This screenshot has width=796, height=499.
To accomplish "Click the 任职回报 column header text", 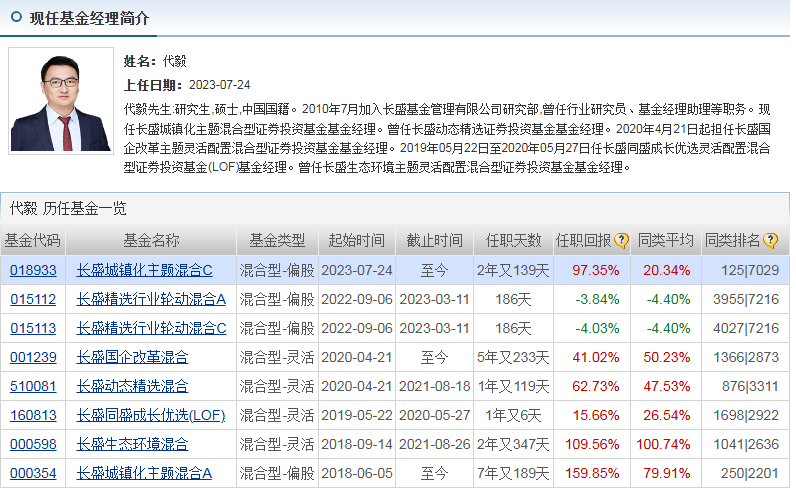I will [x=584, y=241].
